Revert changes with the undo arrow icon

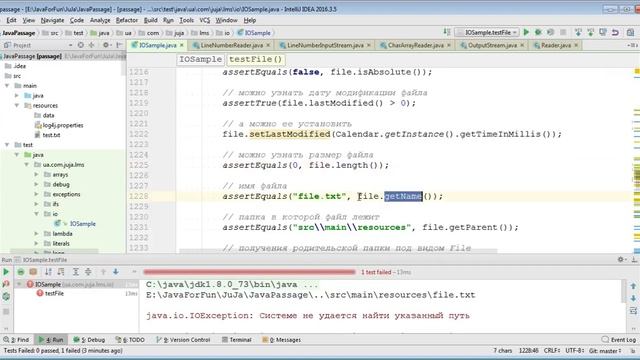pos(615,32)
